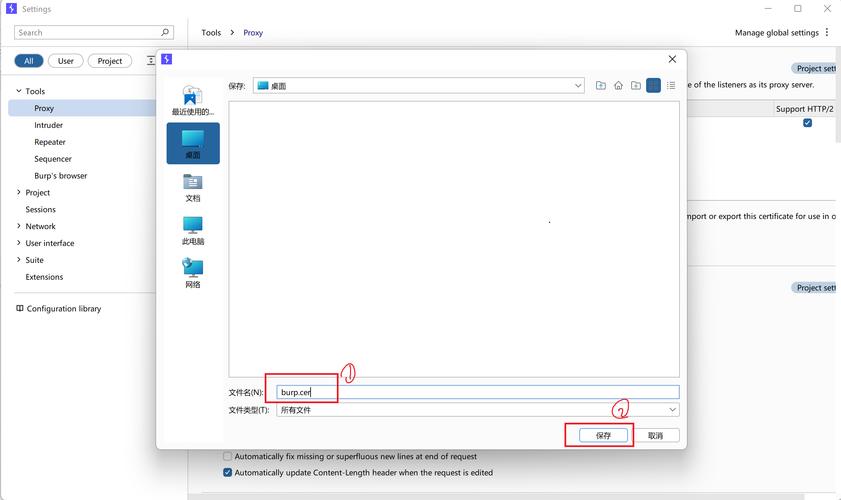
Task: Go to the home folder icon
Action: coord(618,85)
